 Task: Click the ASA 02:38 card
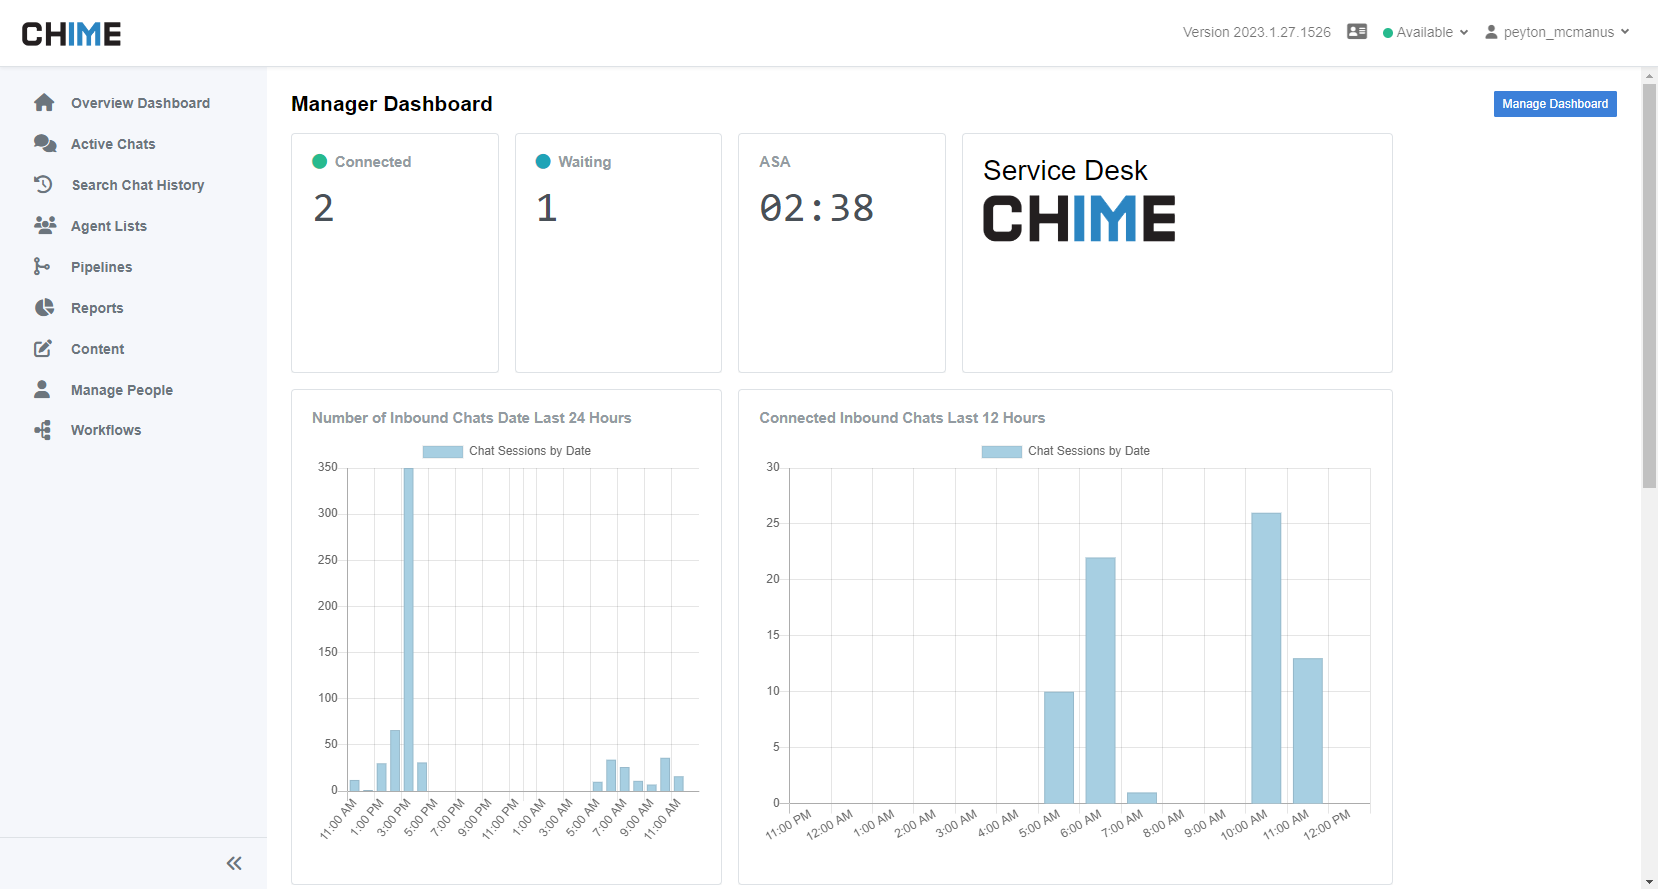click(x=842, y=253)
